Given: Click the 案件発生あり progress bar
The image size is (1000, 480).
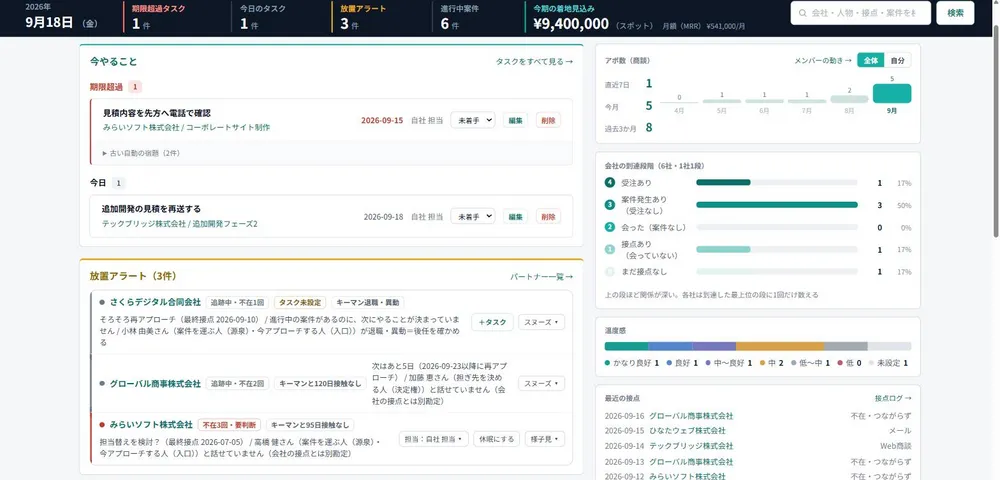Looking at the screenshot, I should pyautogui.click(x=777, y=205).
